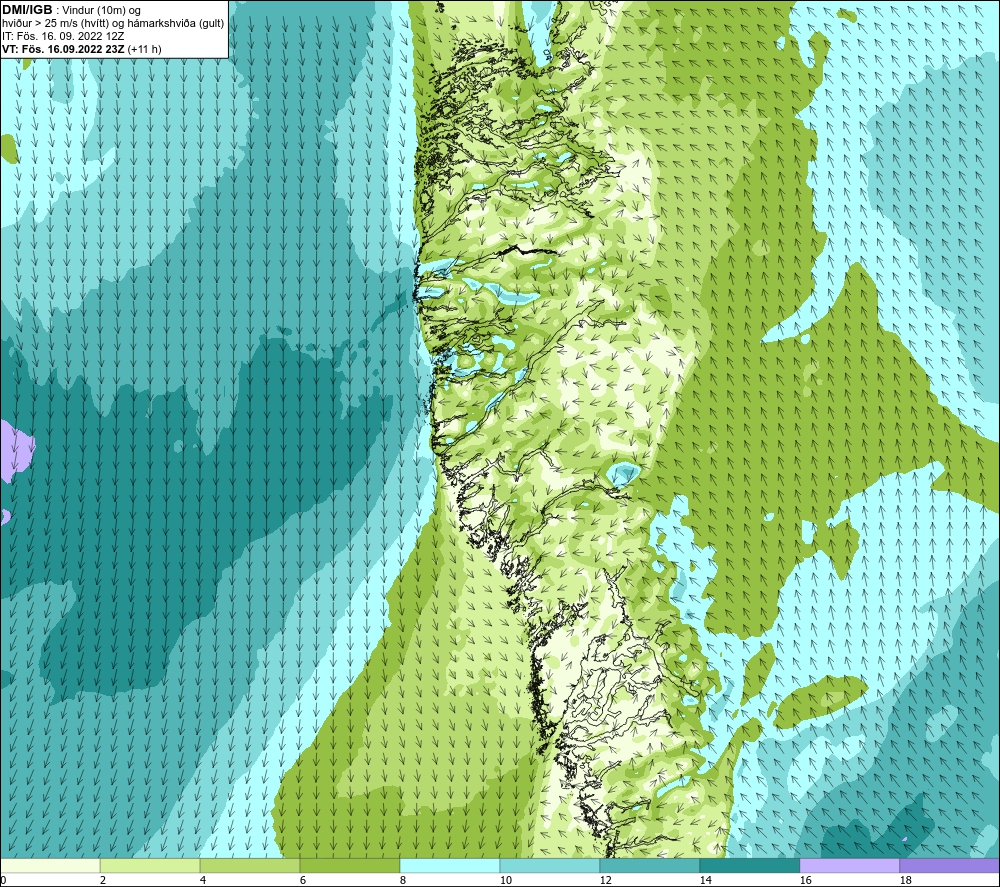Click the 'VT: Fös. 16.09.2022 23Z' text
This screenshot has height=887, width=1000.
click(63, 49)
